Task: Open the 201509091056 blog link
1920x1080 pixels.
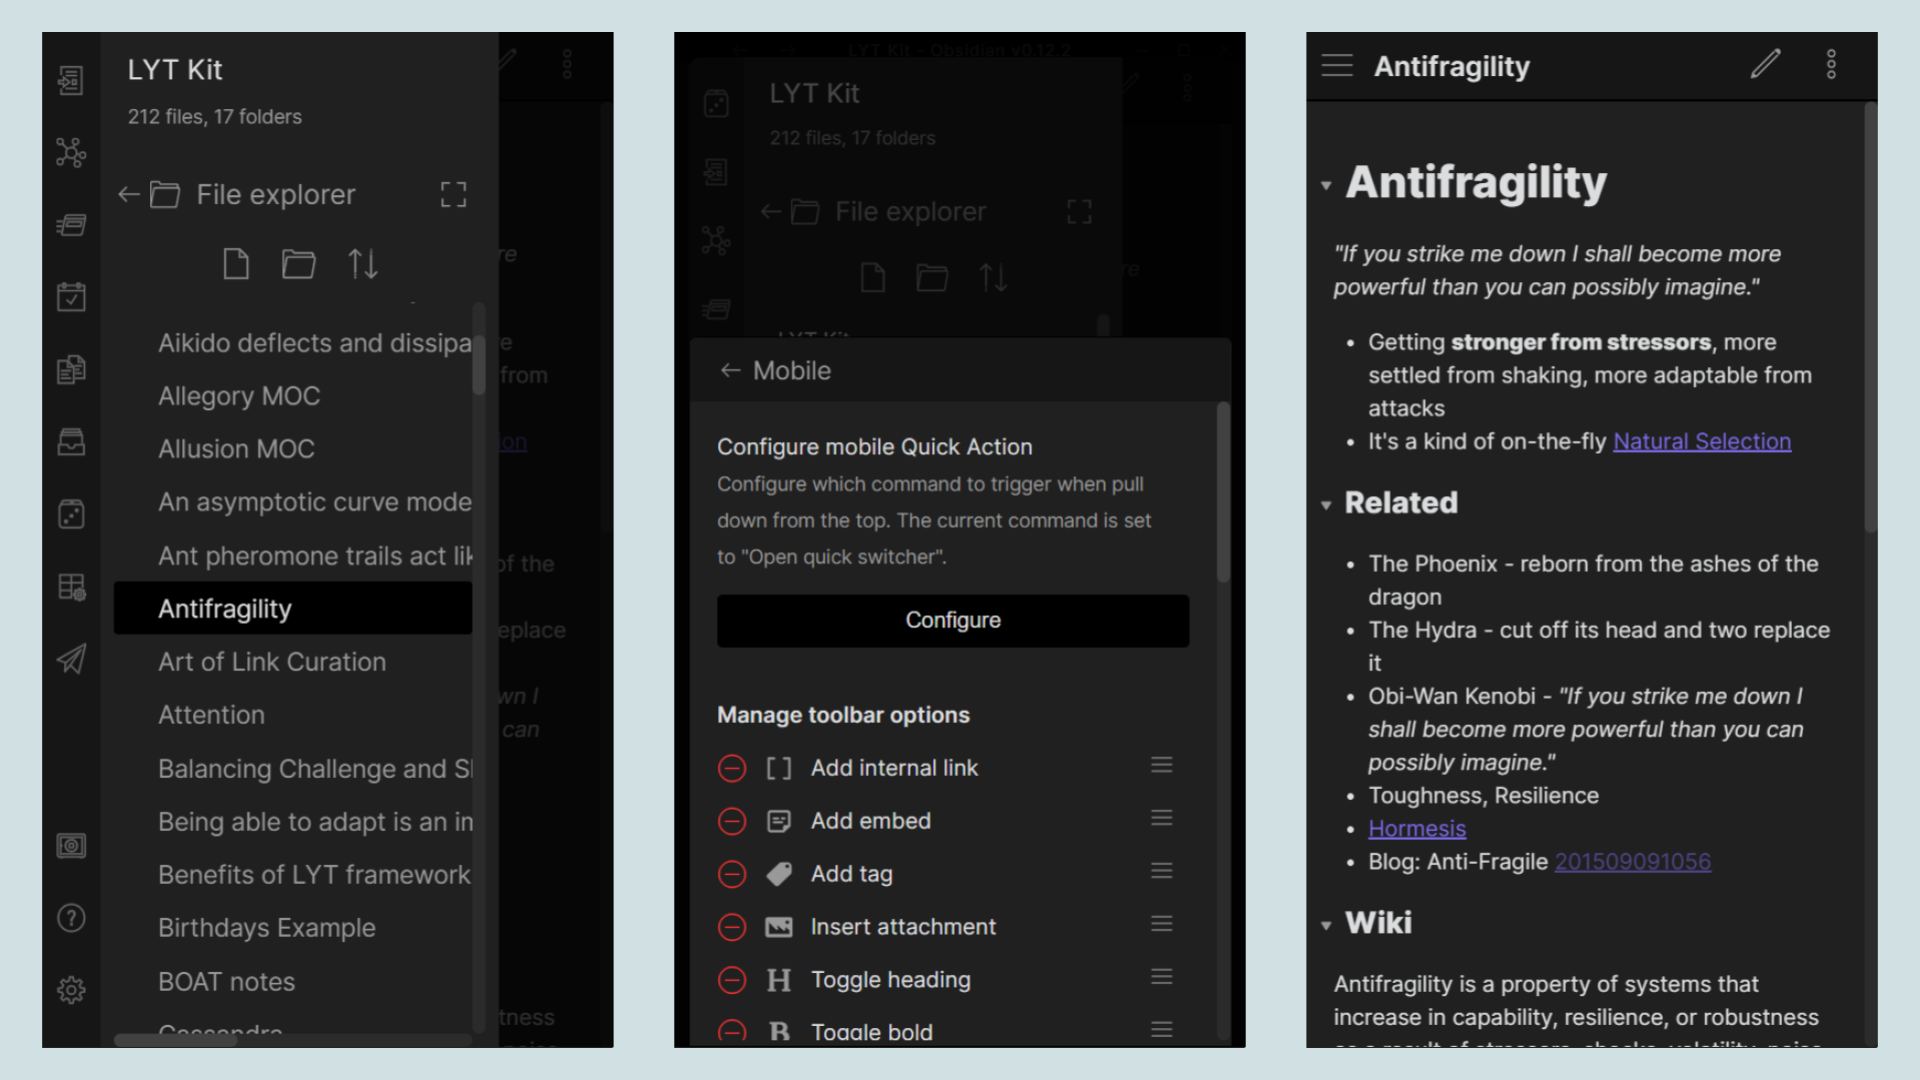Action: tap(1632, 861)
